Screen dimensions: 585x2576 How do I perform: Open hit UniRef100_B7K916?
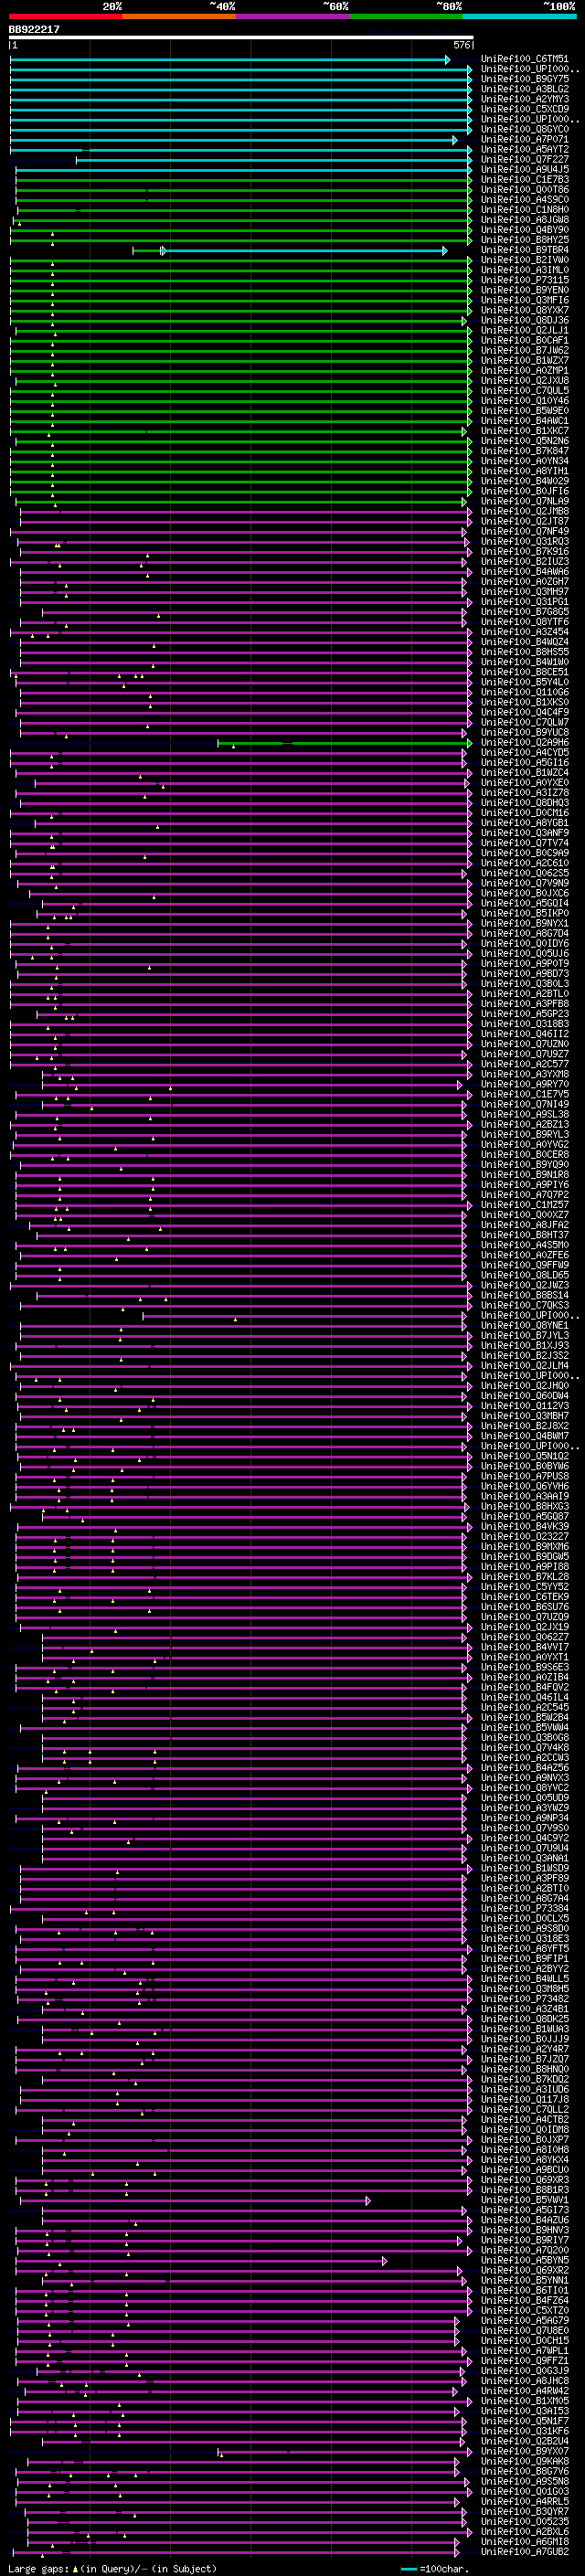[525, 551]
